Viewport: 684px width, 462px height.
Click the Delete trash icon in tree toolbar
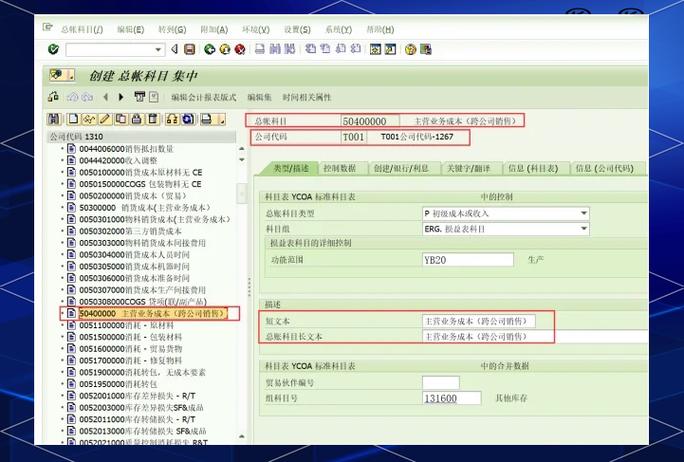click(152, 119)
